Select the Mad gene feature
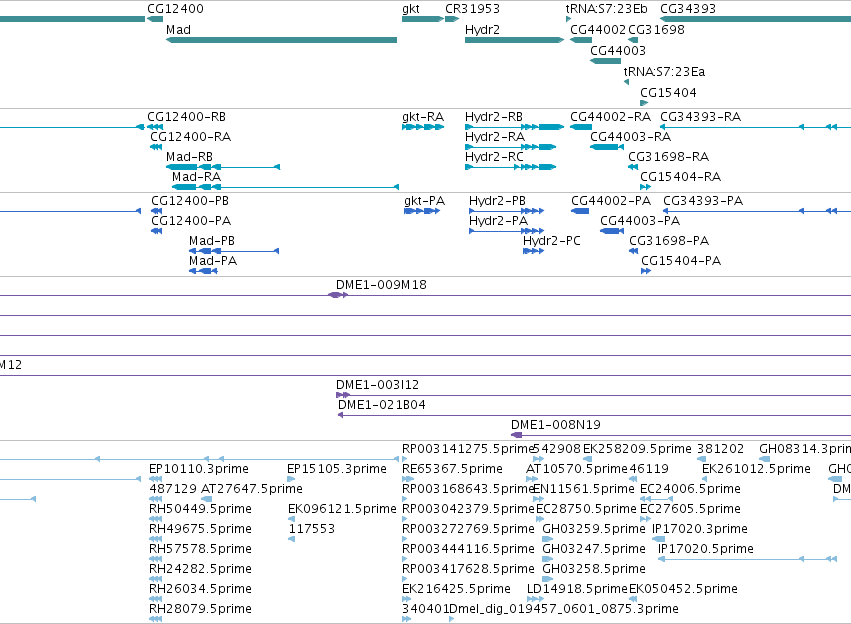The height and width of the screenshot is (624, 851). (x=281, y=40)
